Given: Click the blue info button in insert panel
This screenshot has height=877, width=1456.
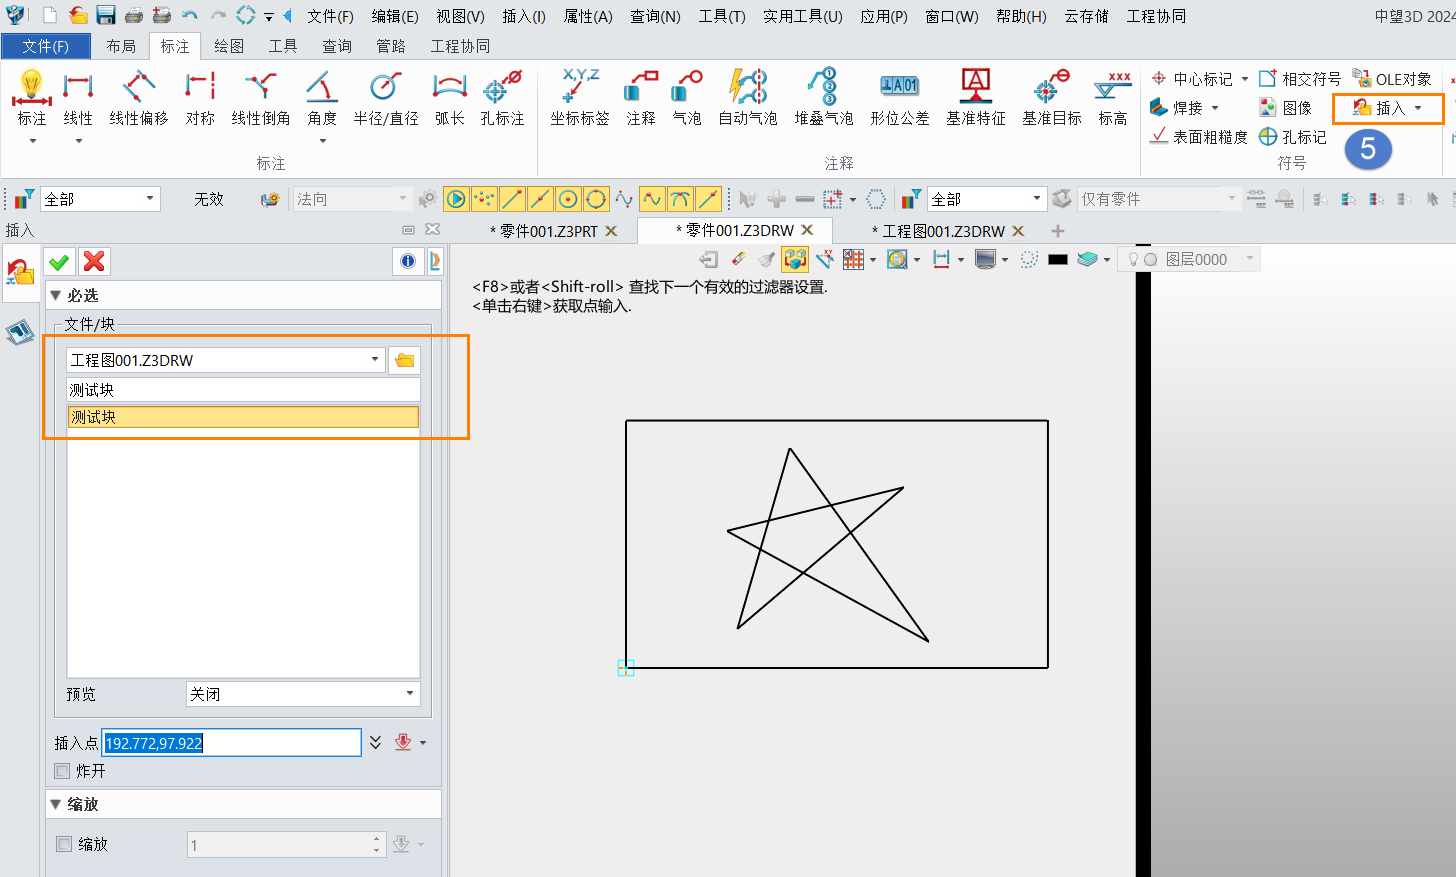Looking at the screenshot, I should point(408,262).
